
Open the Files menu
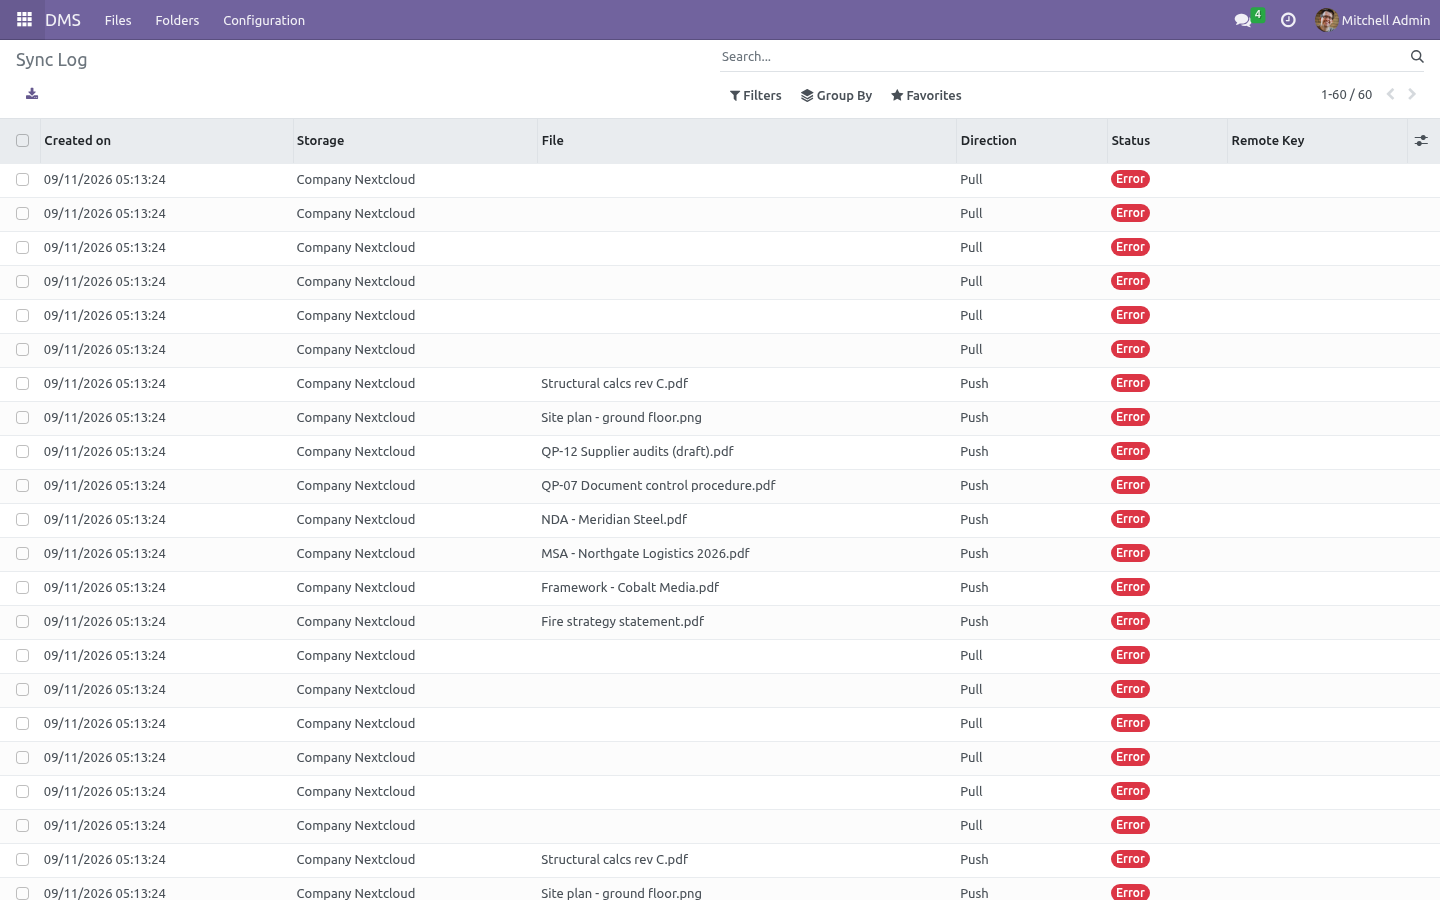pos(118,20)
